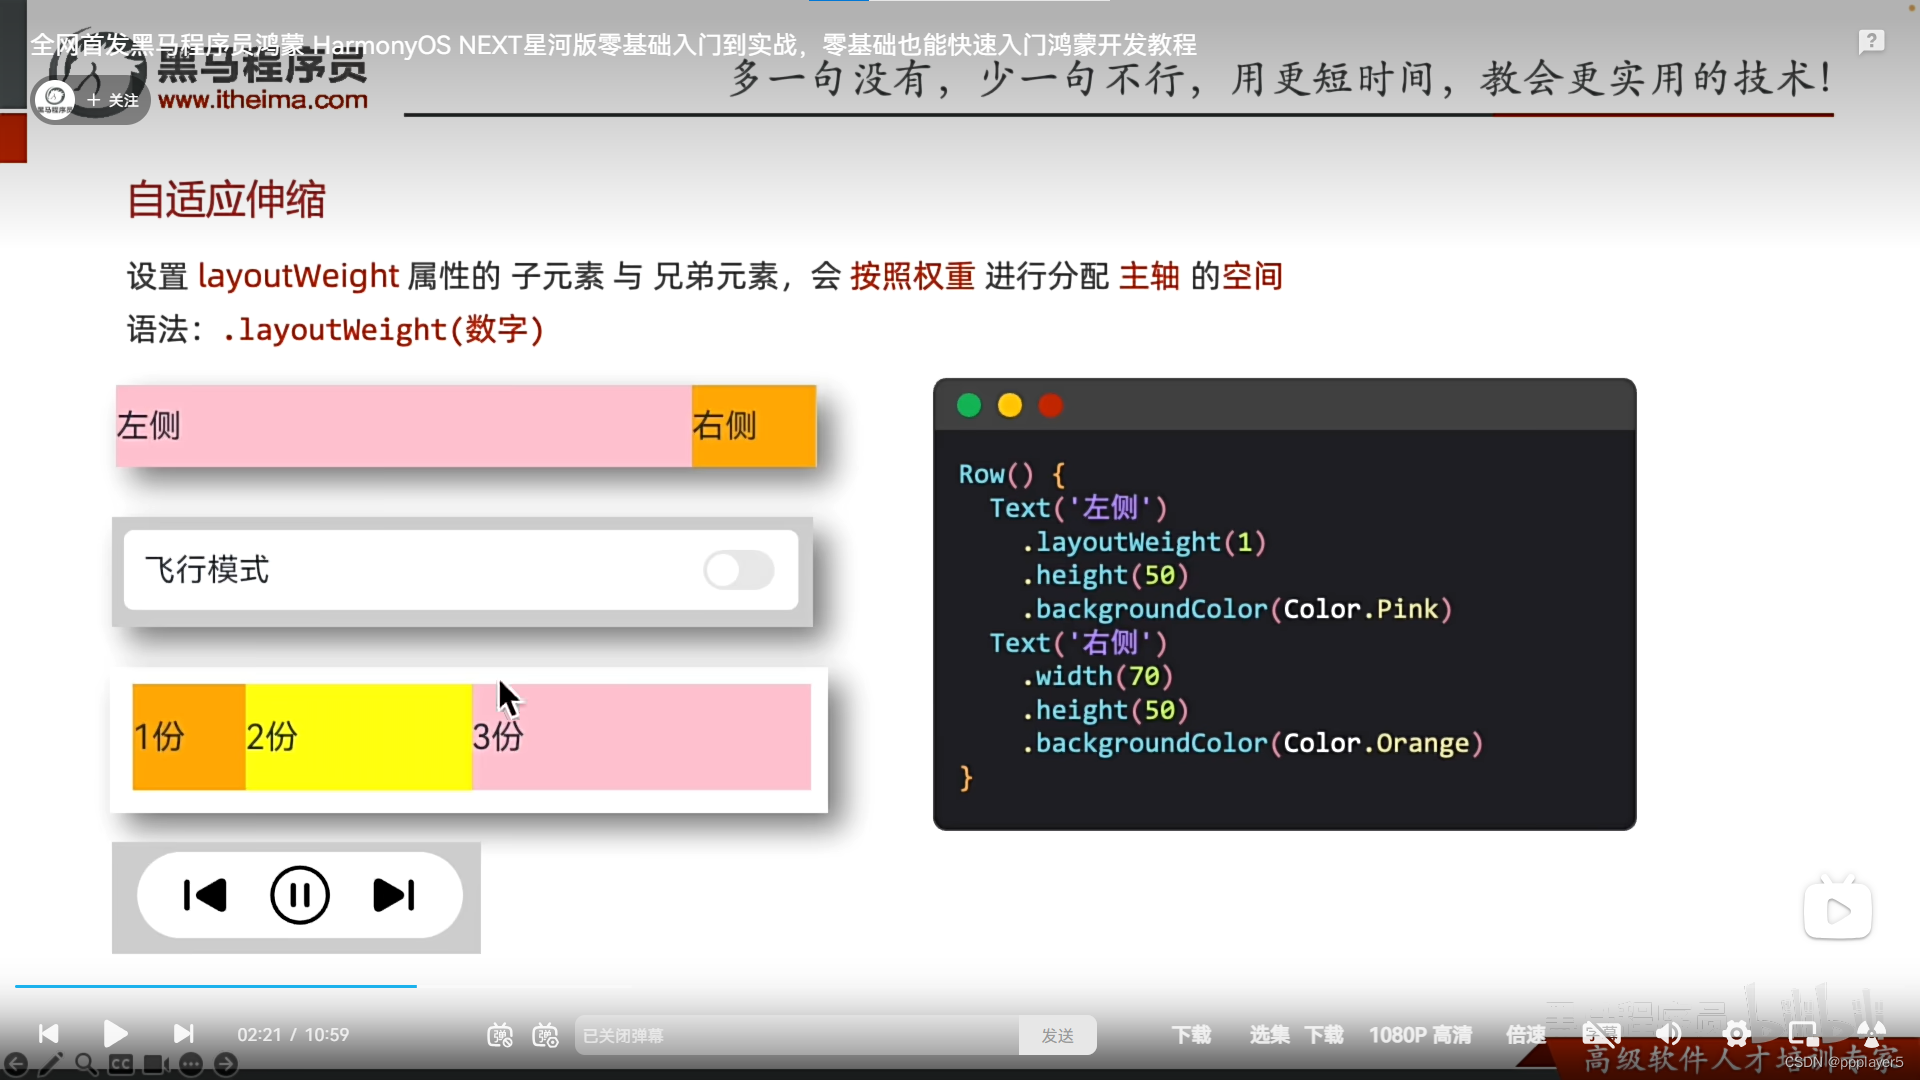Open 1080P 高清 quality selector
This screenshot has height=1080, width=1920.
(x=1420, y=1035)
